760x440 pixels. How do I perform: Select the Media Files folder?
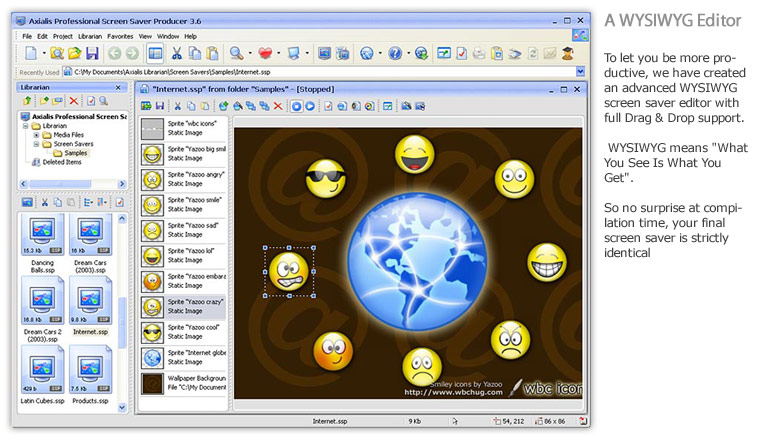tap(68, 135)
